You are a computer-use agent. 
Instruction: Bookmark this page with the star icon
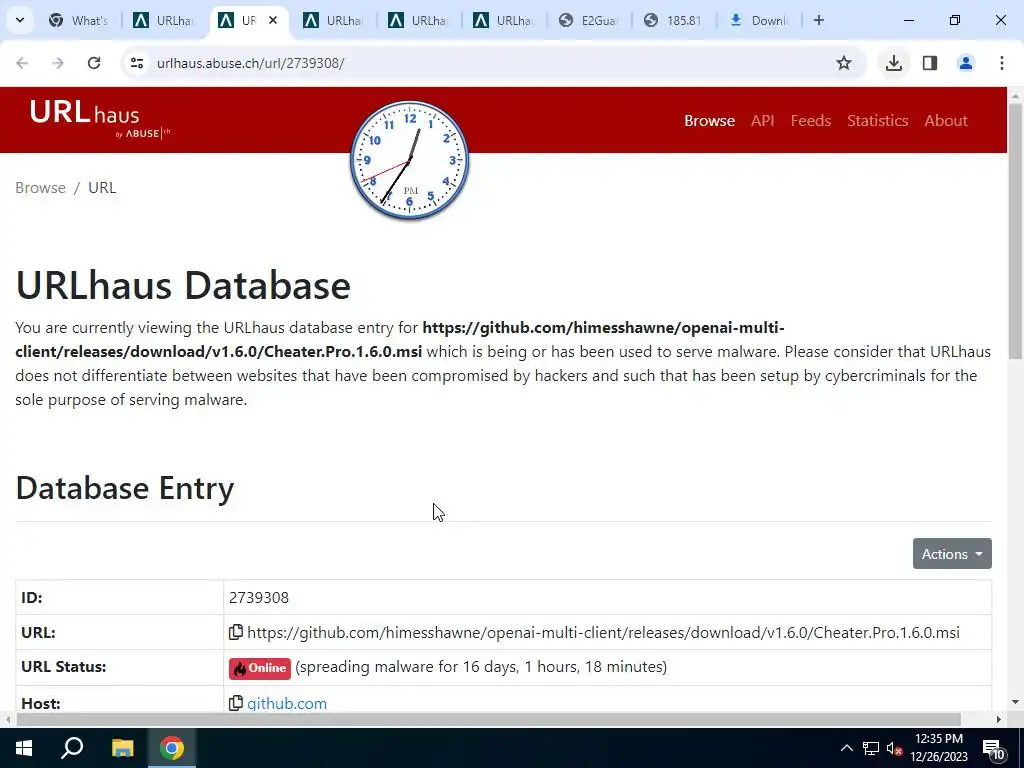click(844, 63)
